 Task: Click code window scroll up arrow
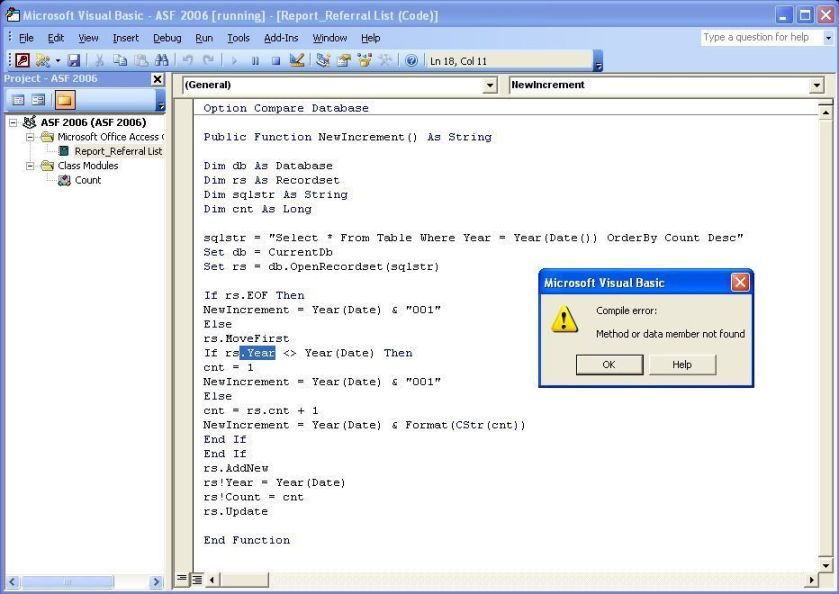click(x=826, y=112)
